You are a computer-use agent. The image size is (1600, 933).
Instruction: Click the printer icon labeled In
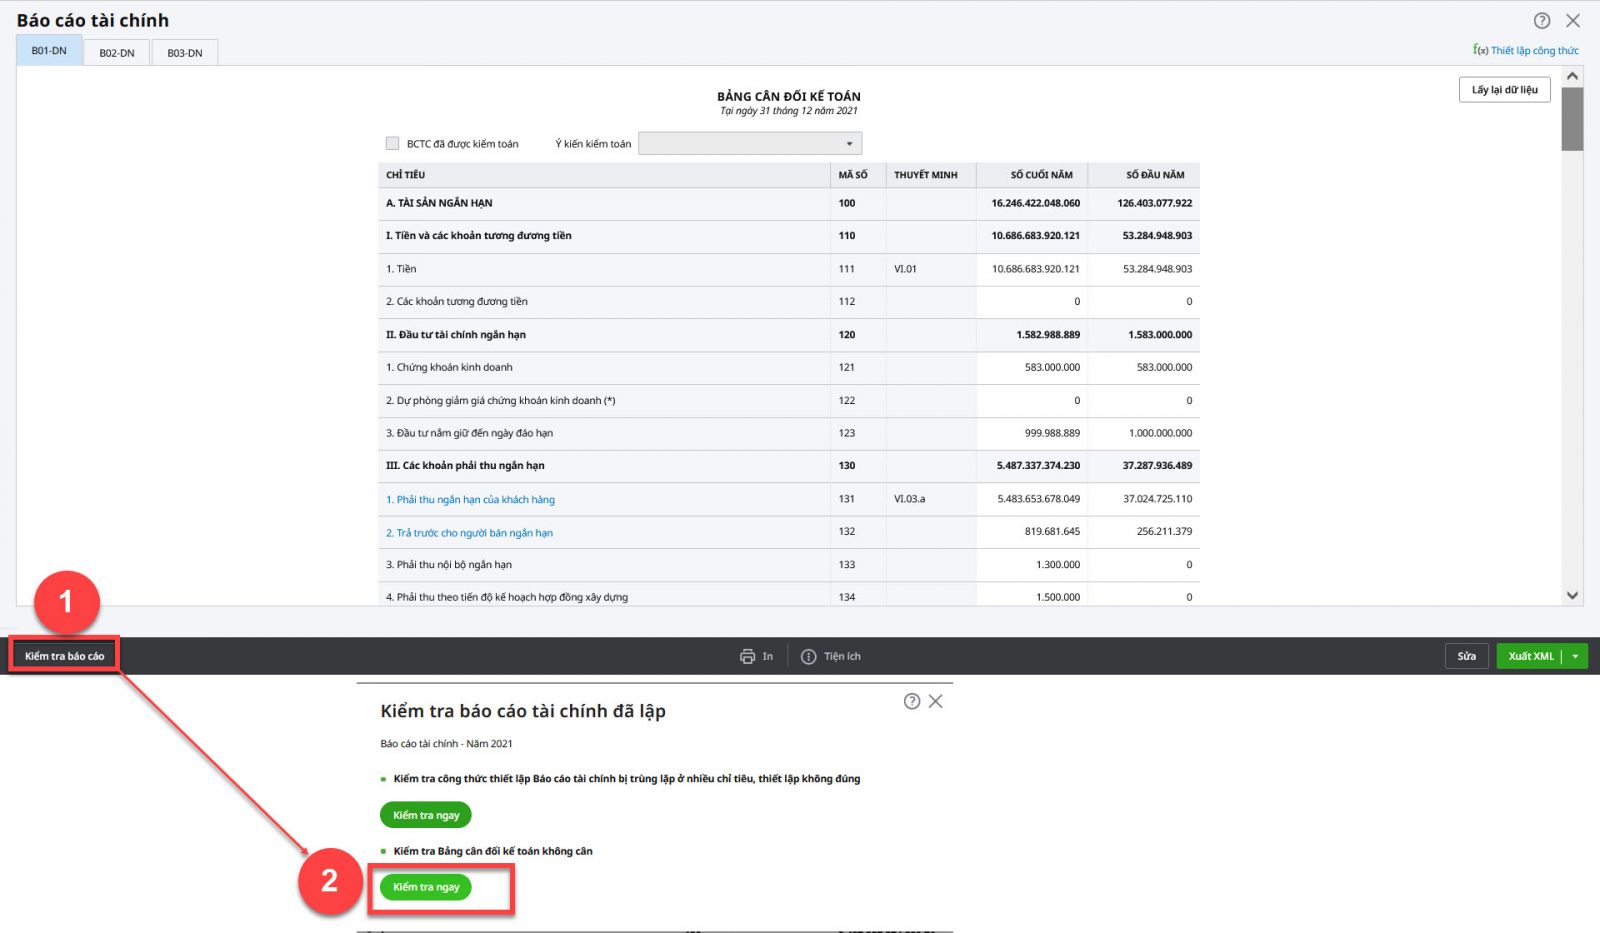(747, 657)
